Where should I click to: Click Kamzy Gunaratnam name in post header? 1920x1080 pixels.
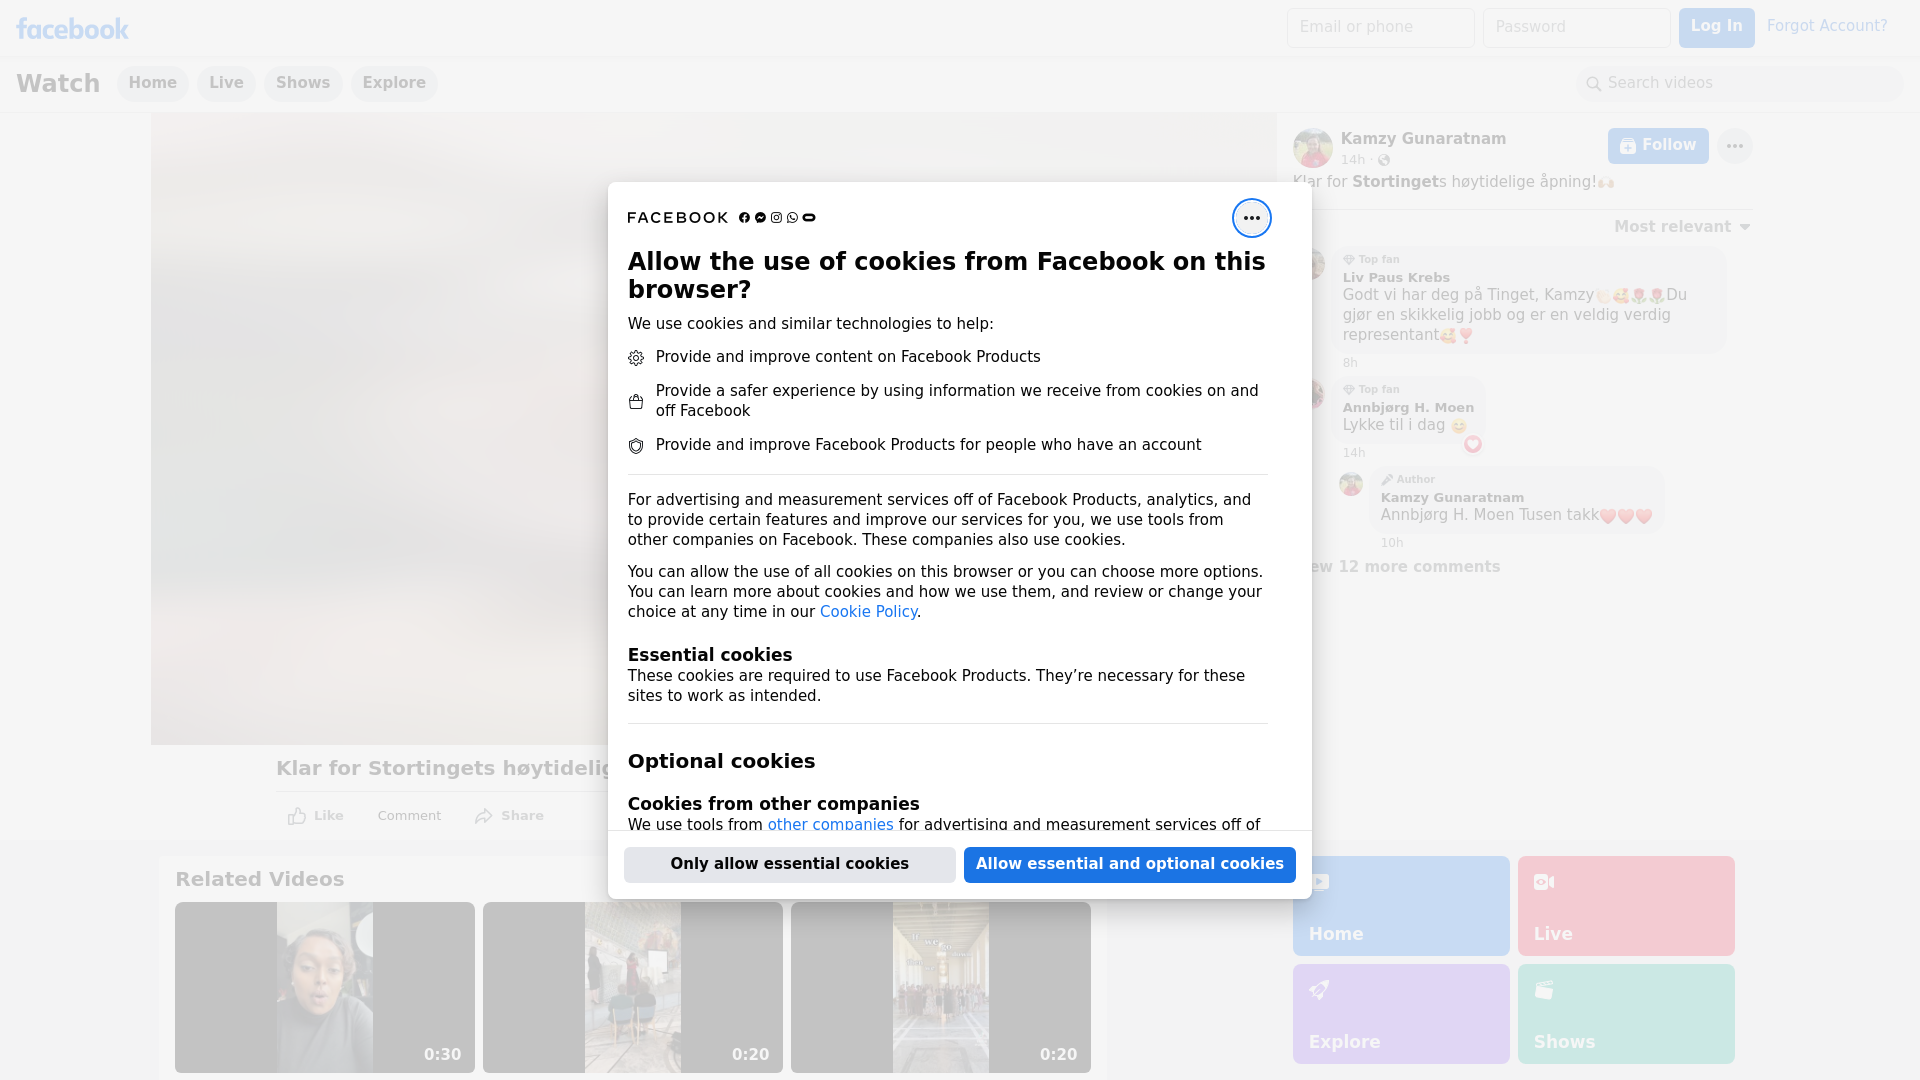click(1423, 139)
